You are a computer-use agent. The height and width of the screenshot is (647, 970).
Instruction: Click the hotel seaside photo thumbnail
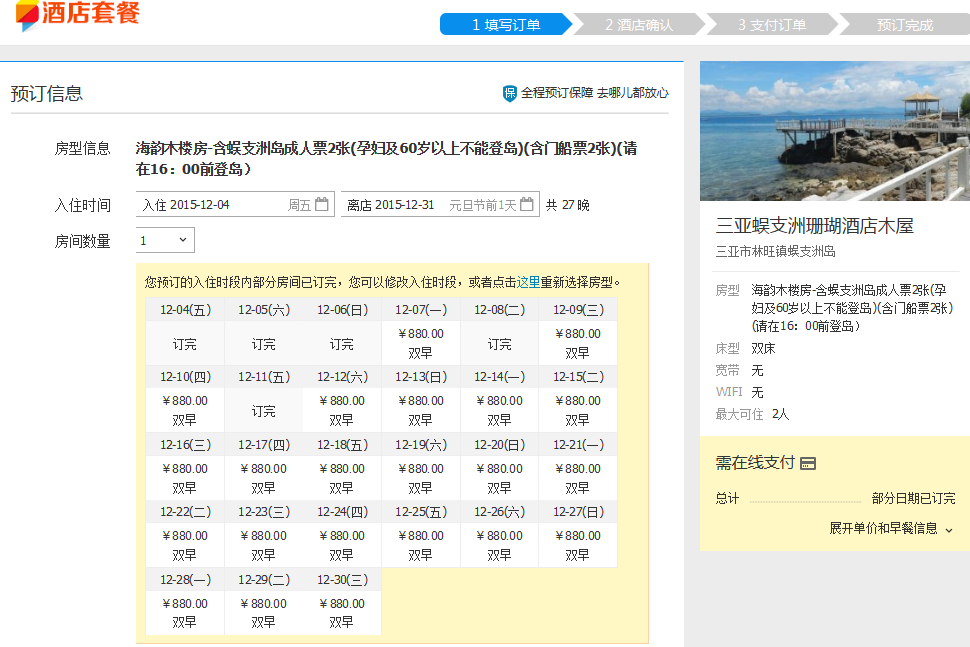click(x=834, y=131)
